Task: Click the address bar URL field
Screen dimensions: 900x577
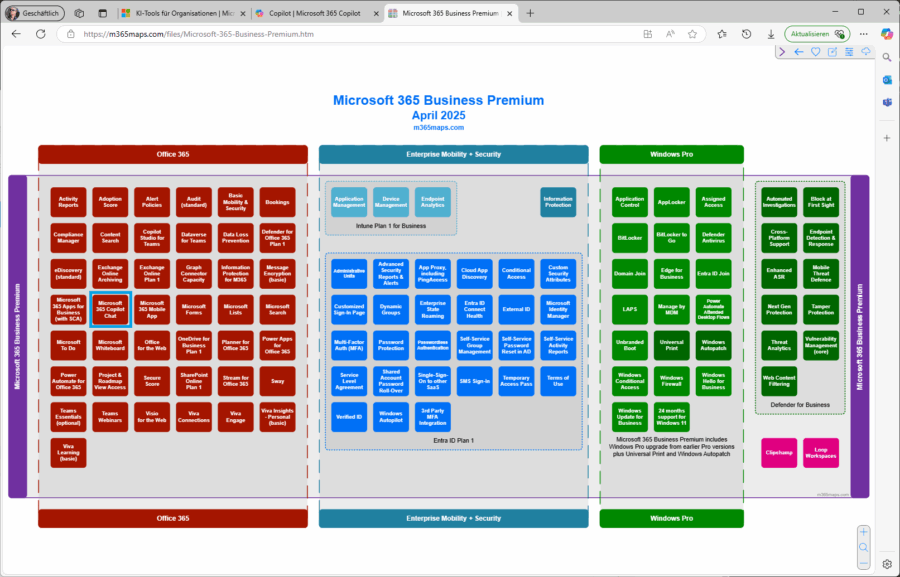Action: pyautogui.click(x=356, y=34)
